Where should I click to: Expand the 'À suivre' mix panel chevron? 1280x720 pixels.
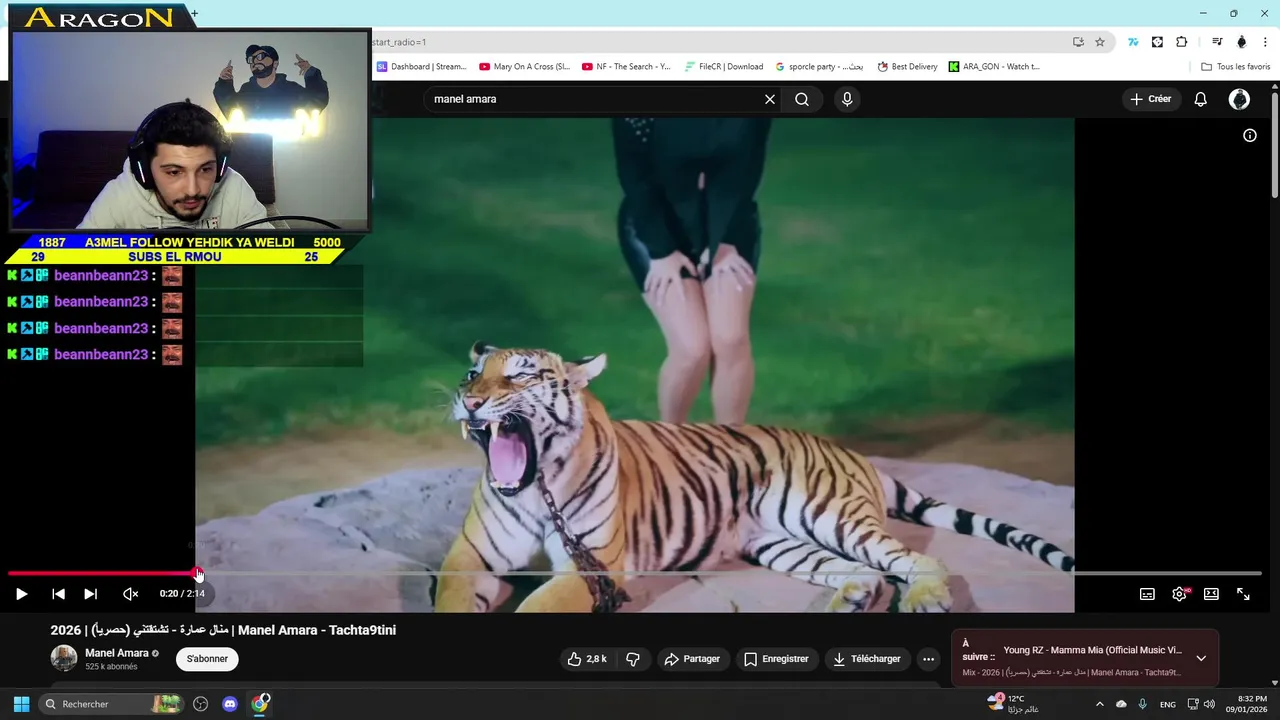1201,658
